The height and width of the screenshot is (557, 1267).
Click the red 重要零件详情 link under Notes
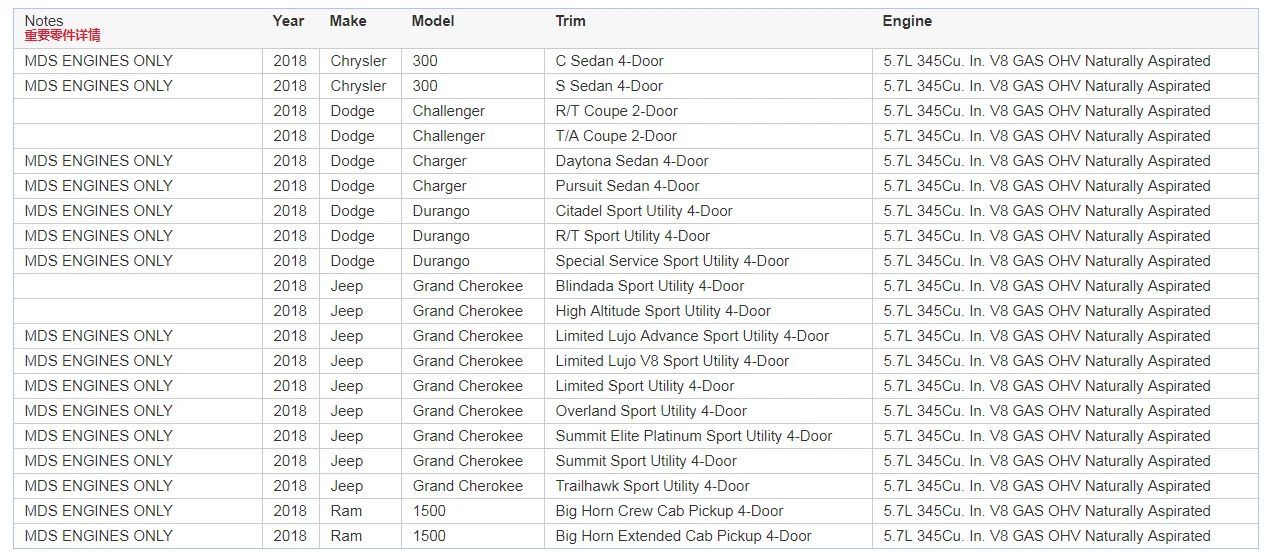62,35
